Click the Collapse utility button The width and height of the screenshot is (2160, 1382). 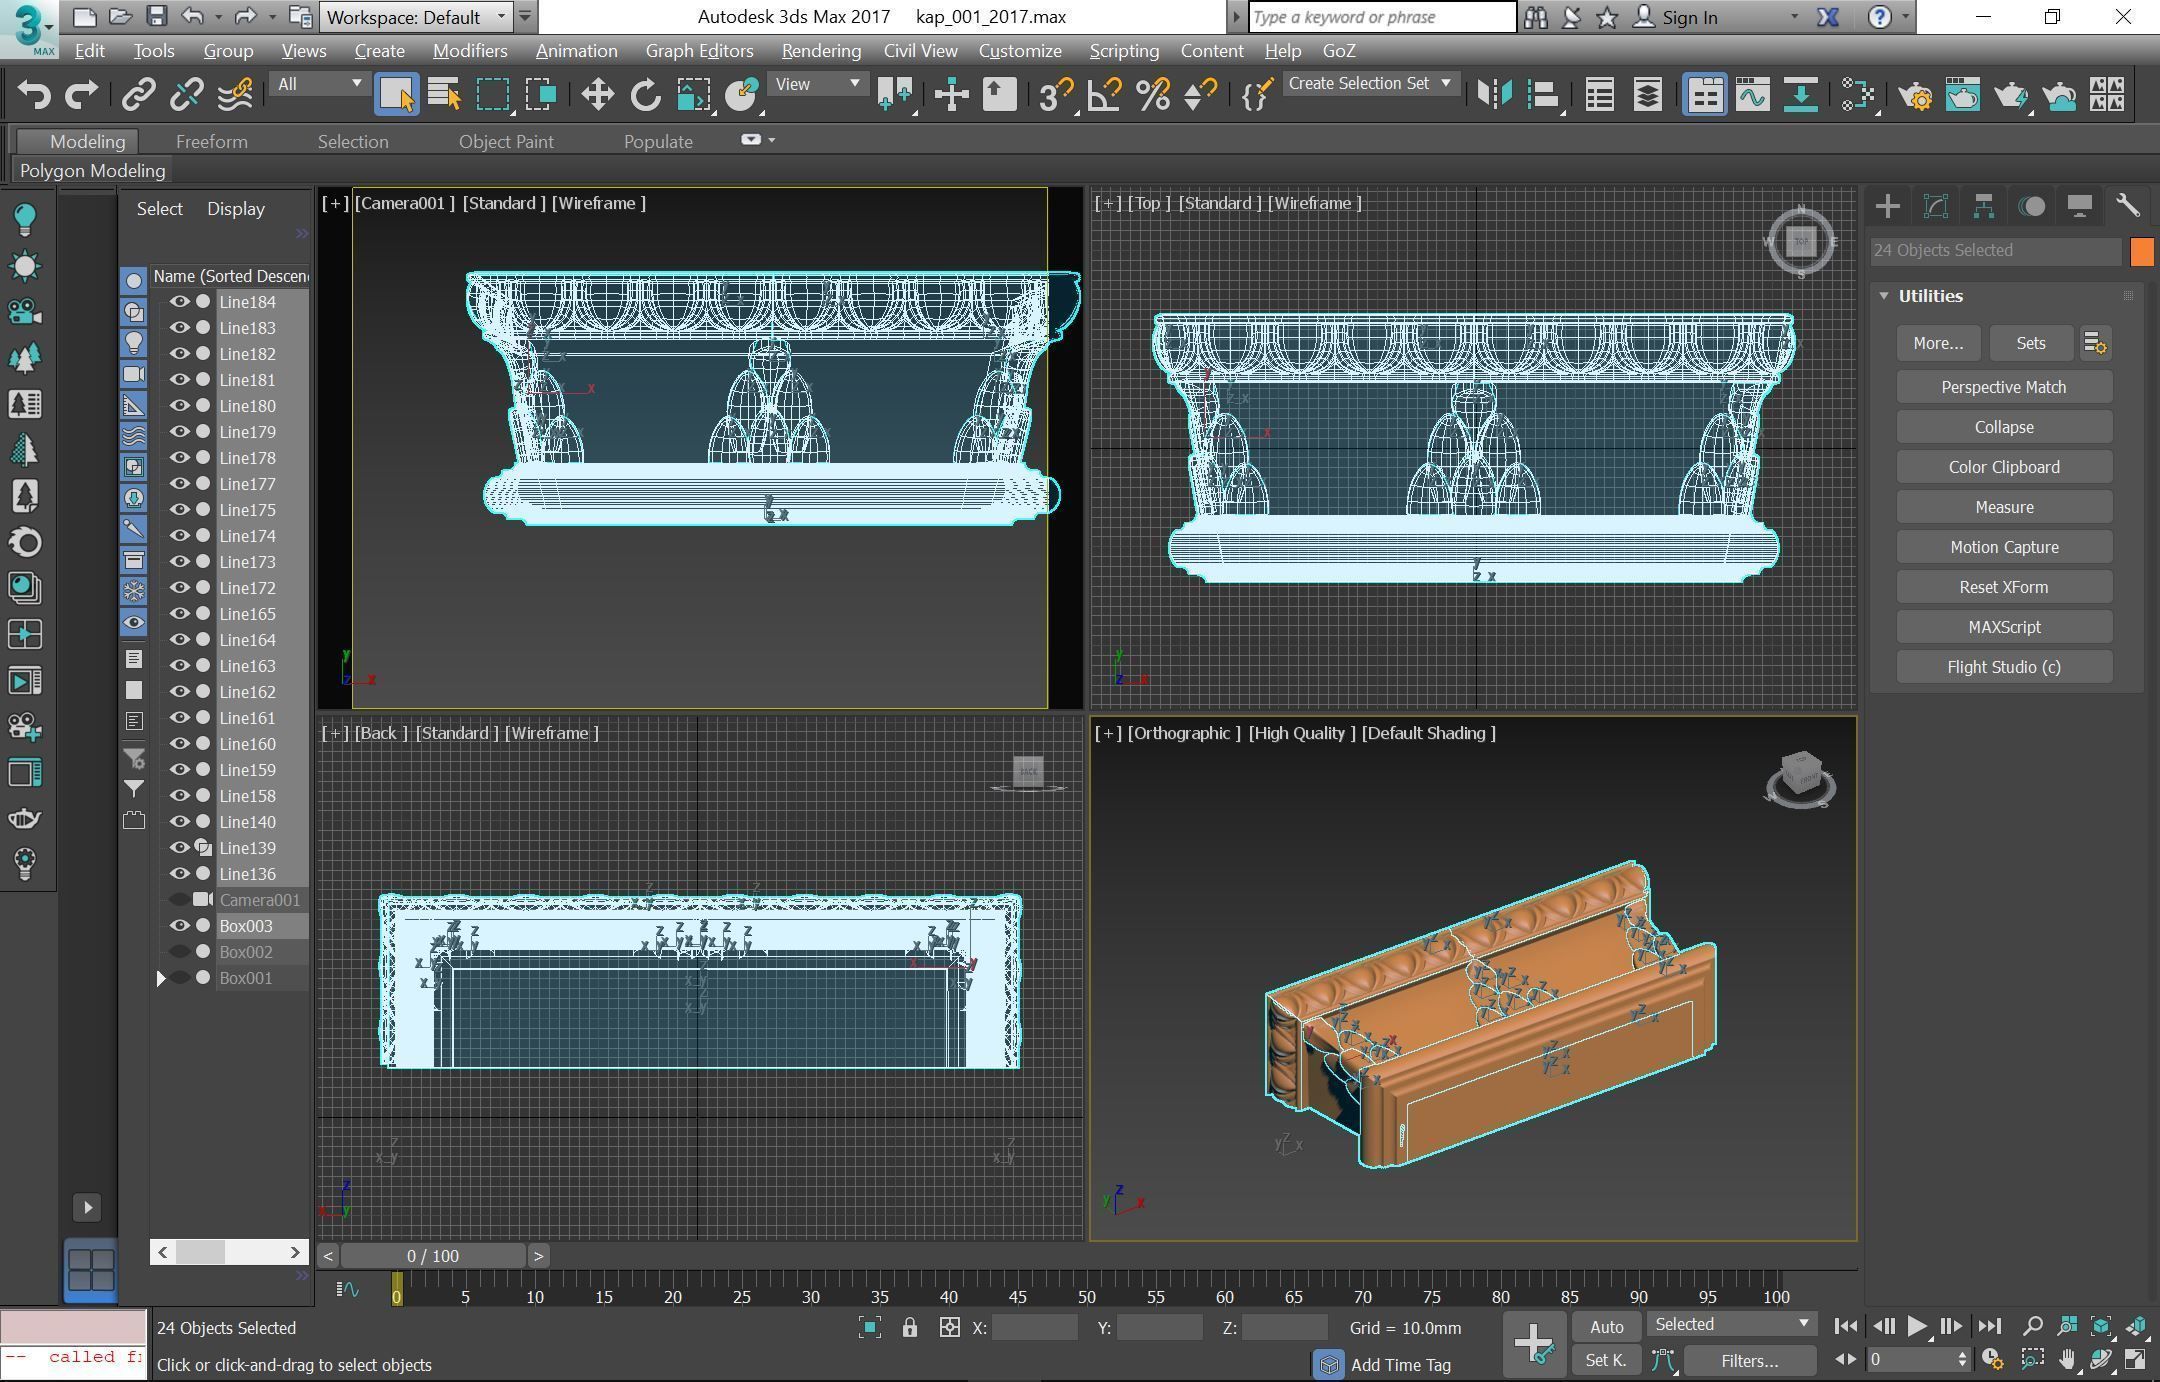coord(2004,427)
